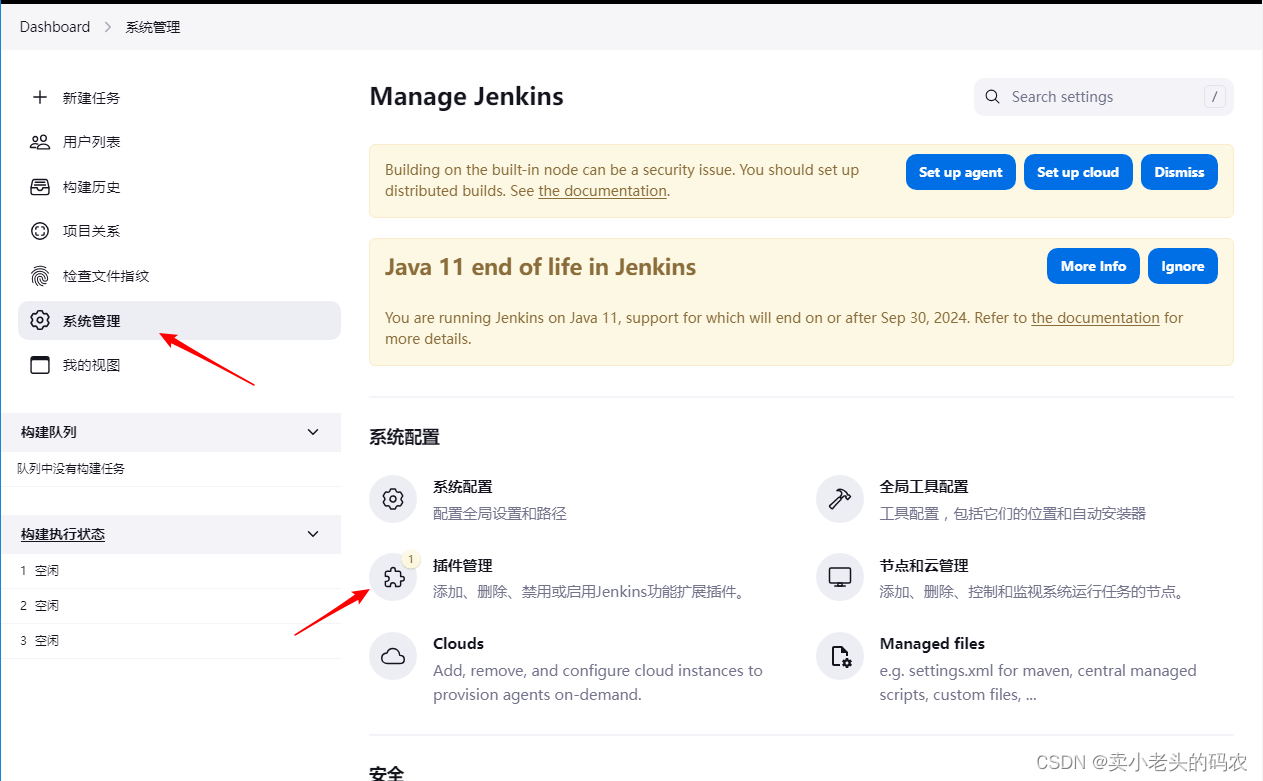Collapse the 构建执行状态 panel chevron
This screenshot has height=781, width=1263.
click(313, 534)
